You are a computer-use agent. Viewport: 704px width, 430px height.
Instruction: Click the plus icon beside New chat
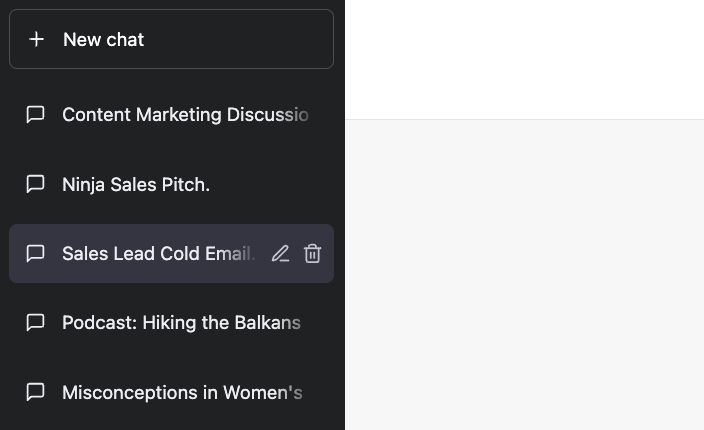point(37,39)
